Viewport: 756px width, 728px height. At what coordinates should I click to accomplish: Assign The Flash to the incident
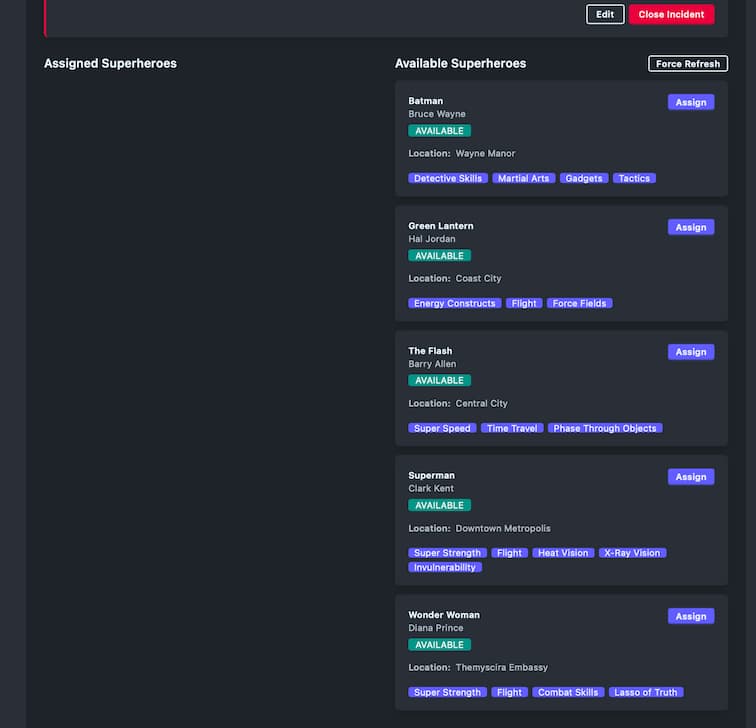click(x=690, y=352)
